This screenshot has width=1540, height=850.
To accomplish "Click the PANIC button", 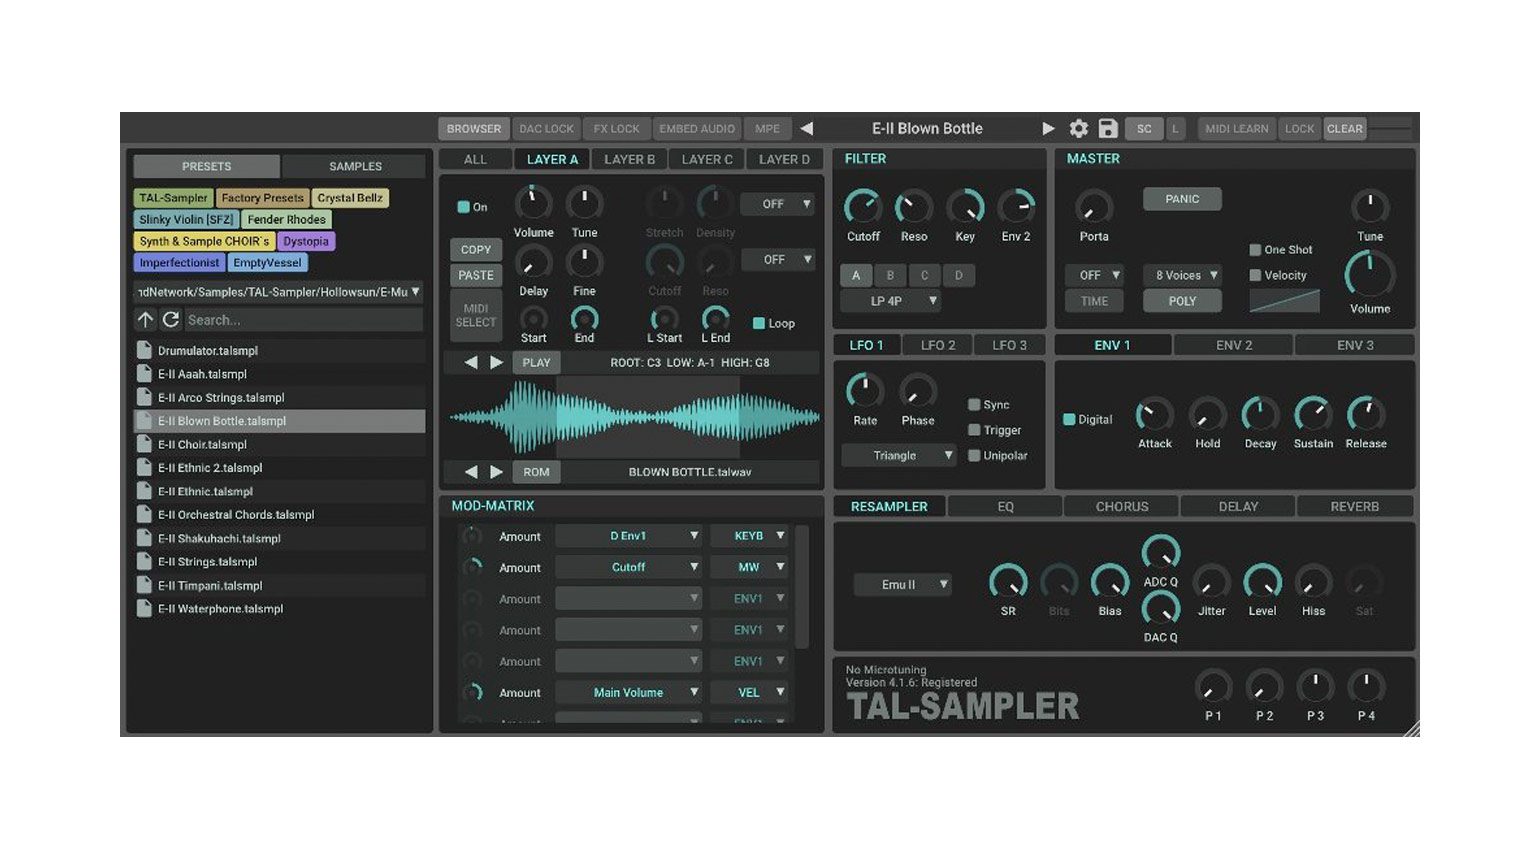I will (x=1182, y=199).
